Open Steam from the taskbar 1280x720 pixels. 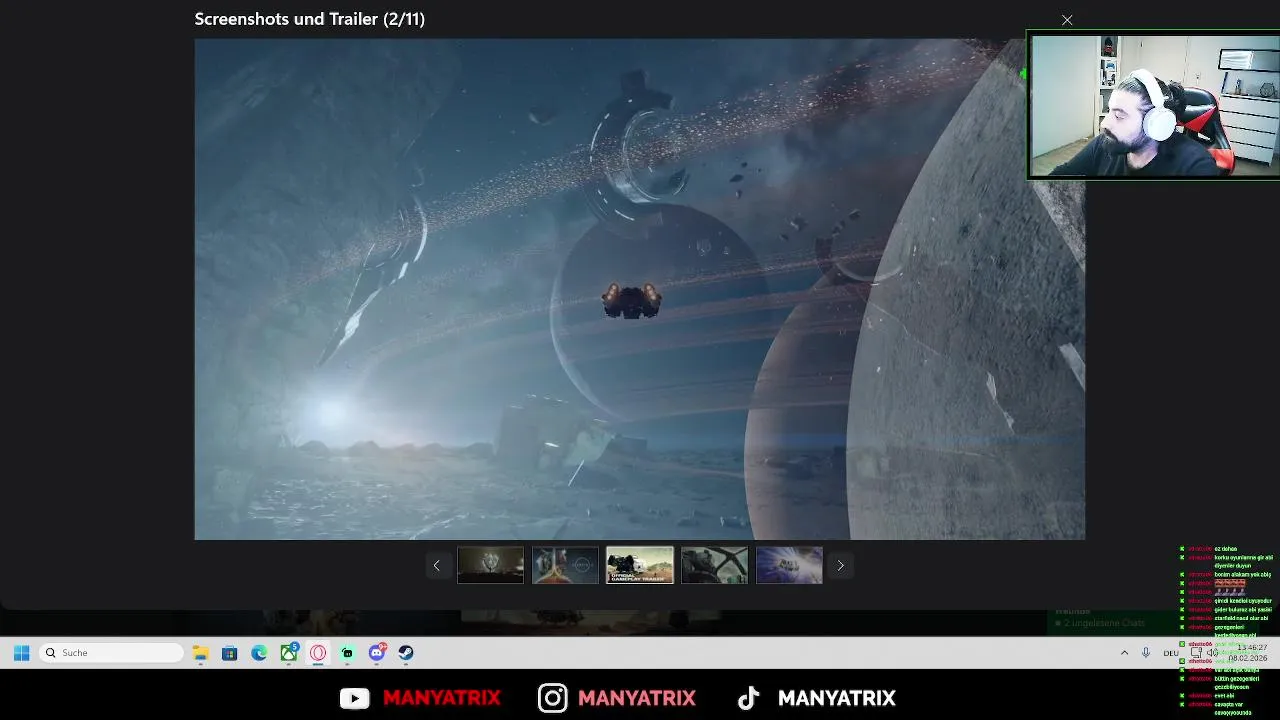pos(406,653)
